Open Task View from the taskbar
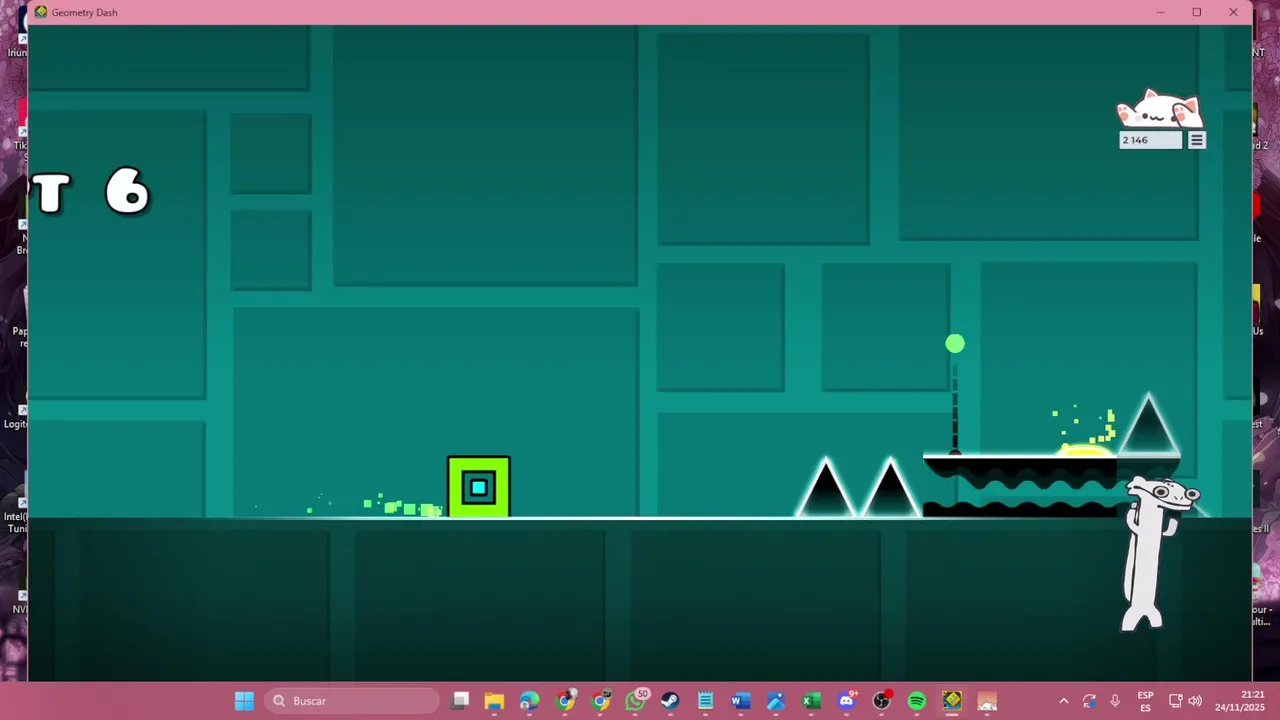 click(460, 701)
